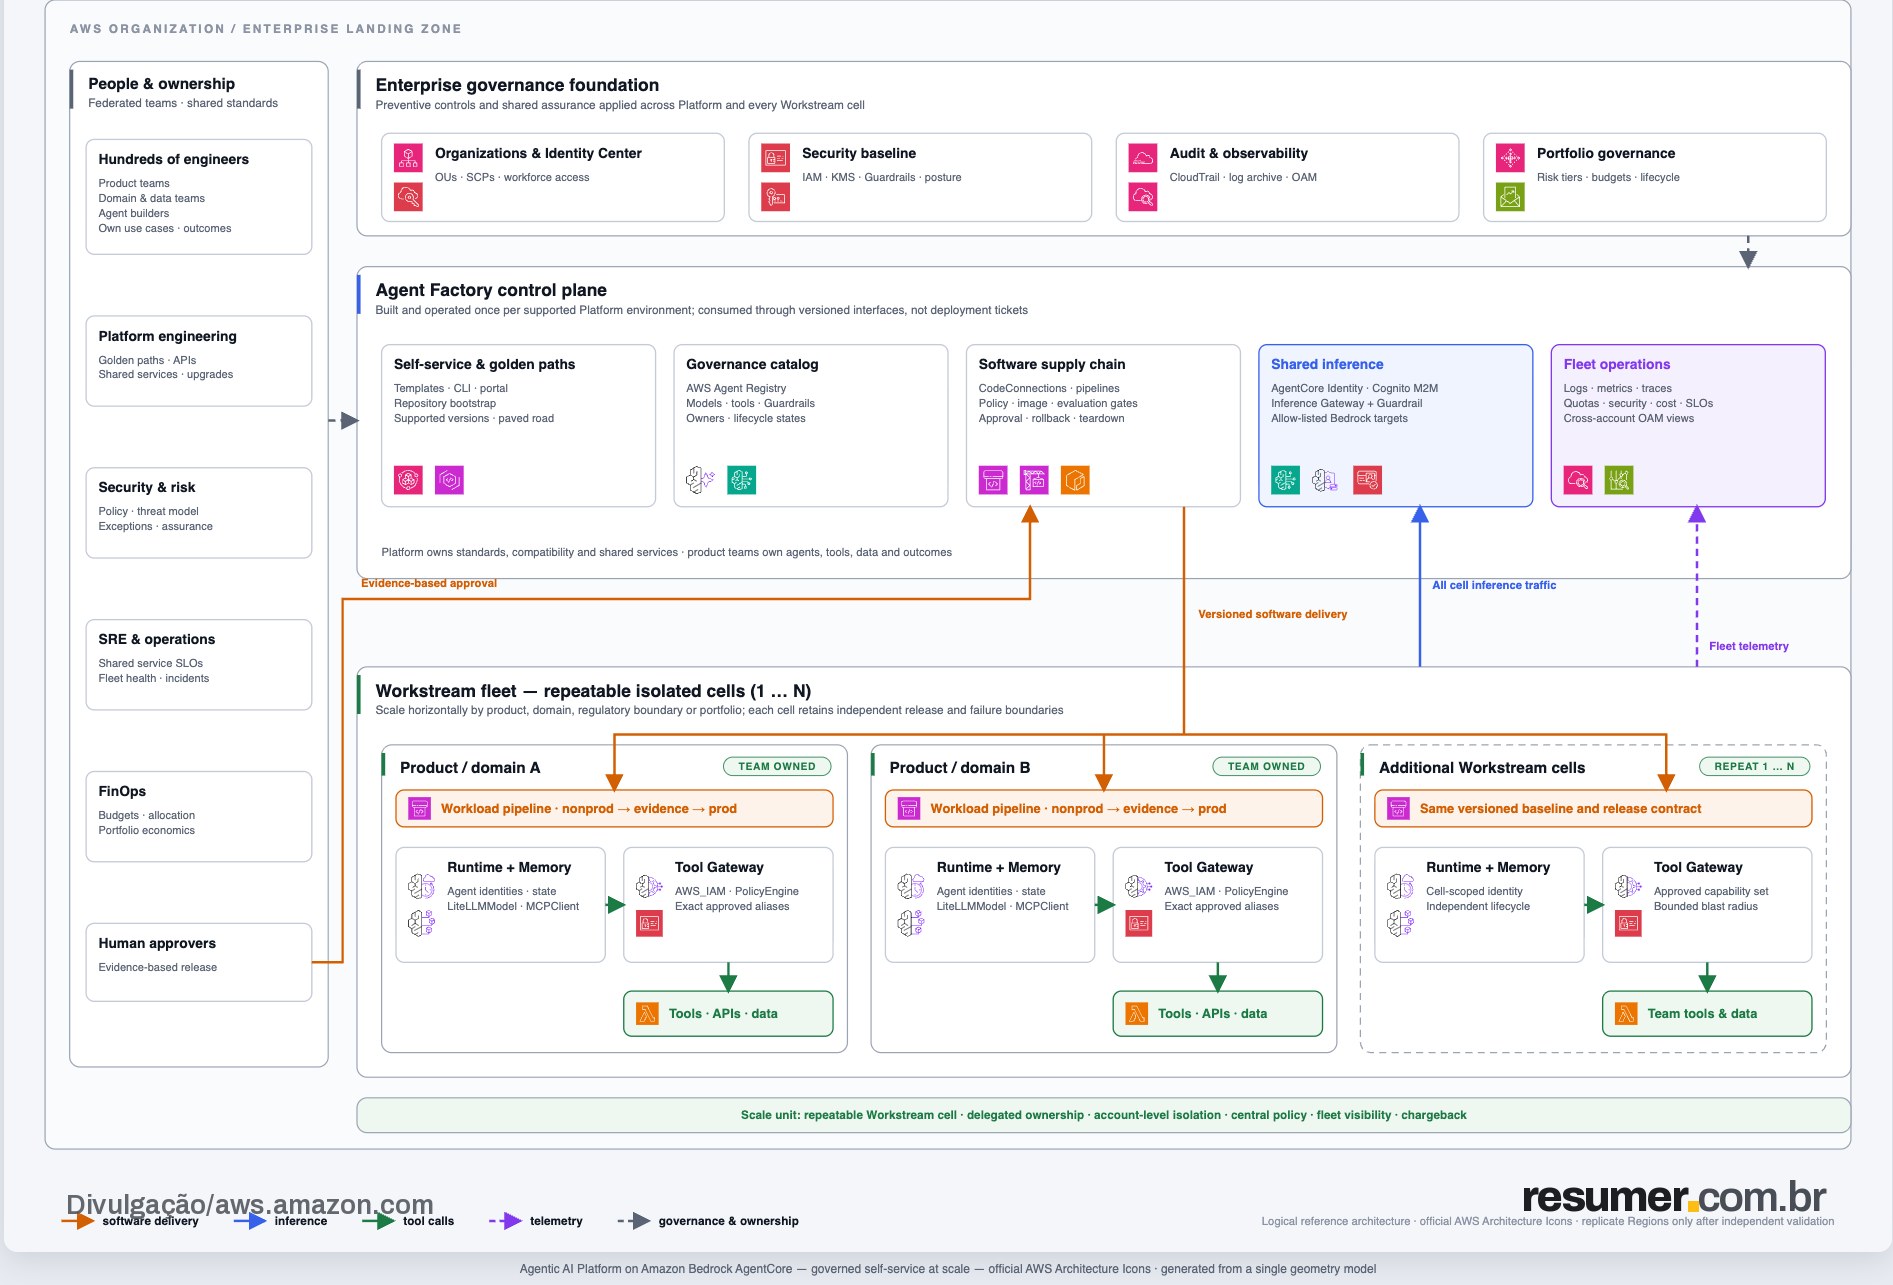Click the red icon in the Shared inference card
This screenshot has height=1285, width=1893.
click(x=1367, y=480)
